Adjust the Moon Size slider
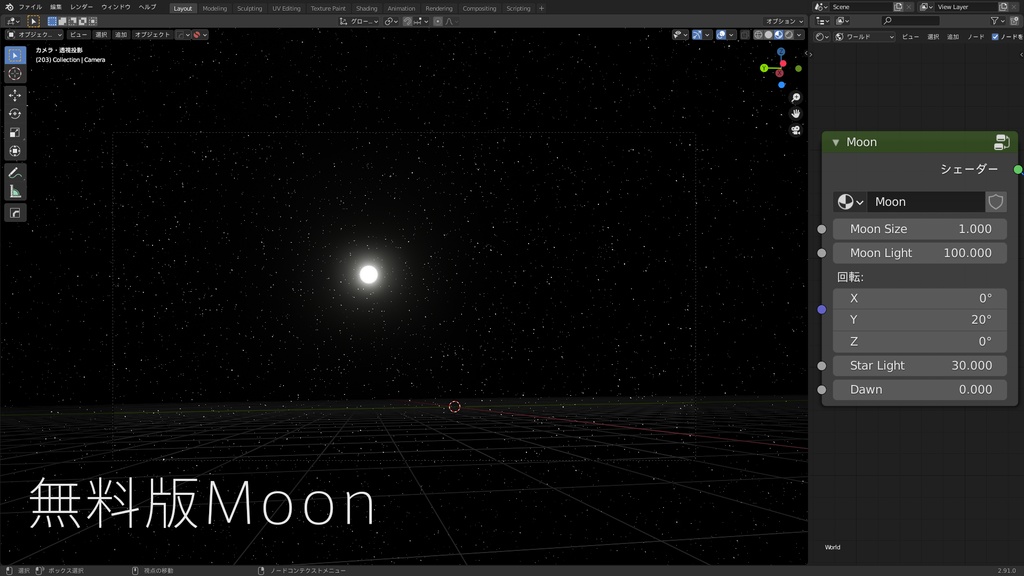 click(918, 229)
